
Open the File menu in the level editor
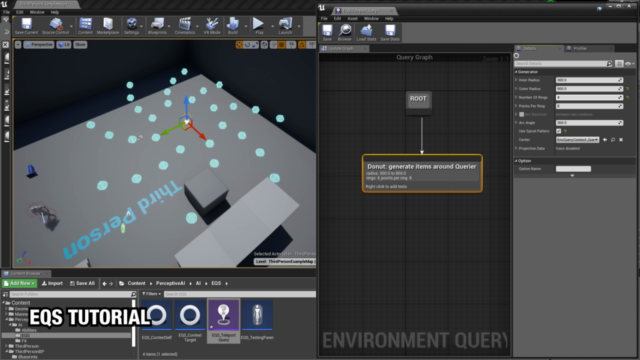pos(7,12)
